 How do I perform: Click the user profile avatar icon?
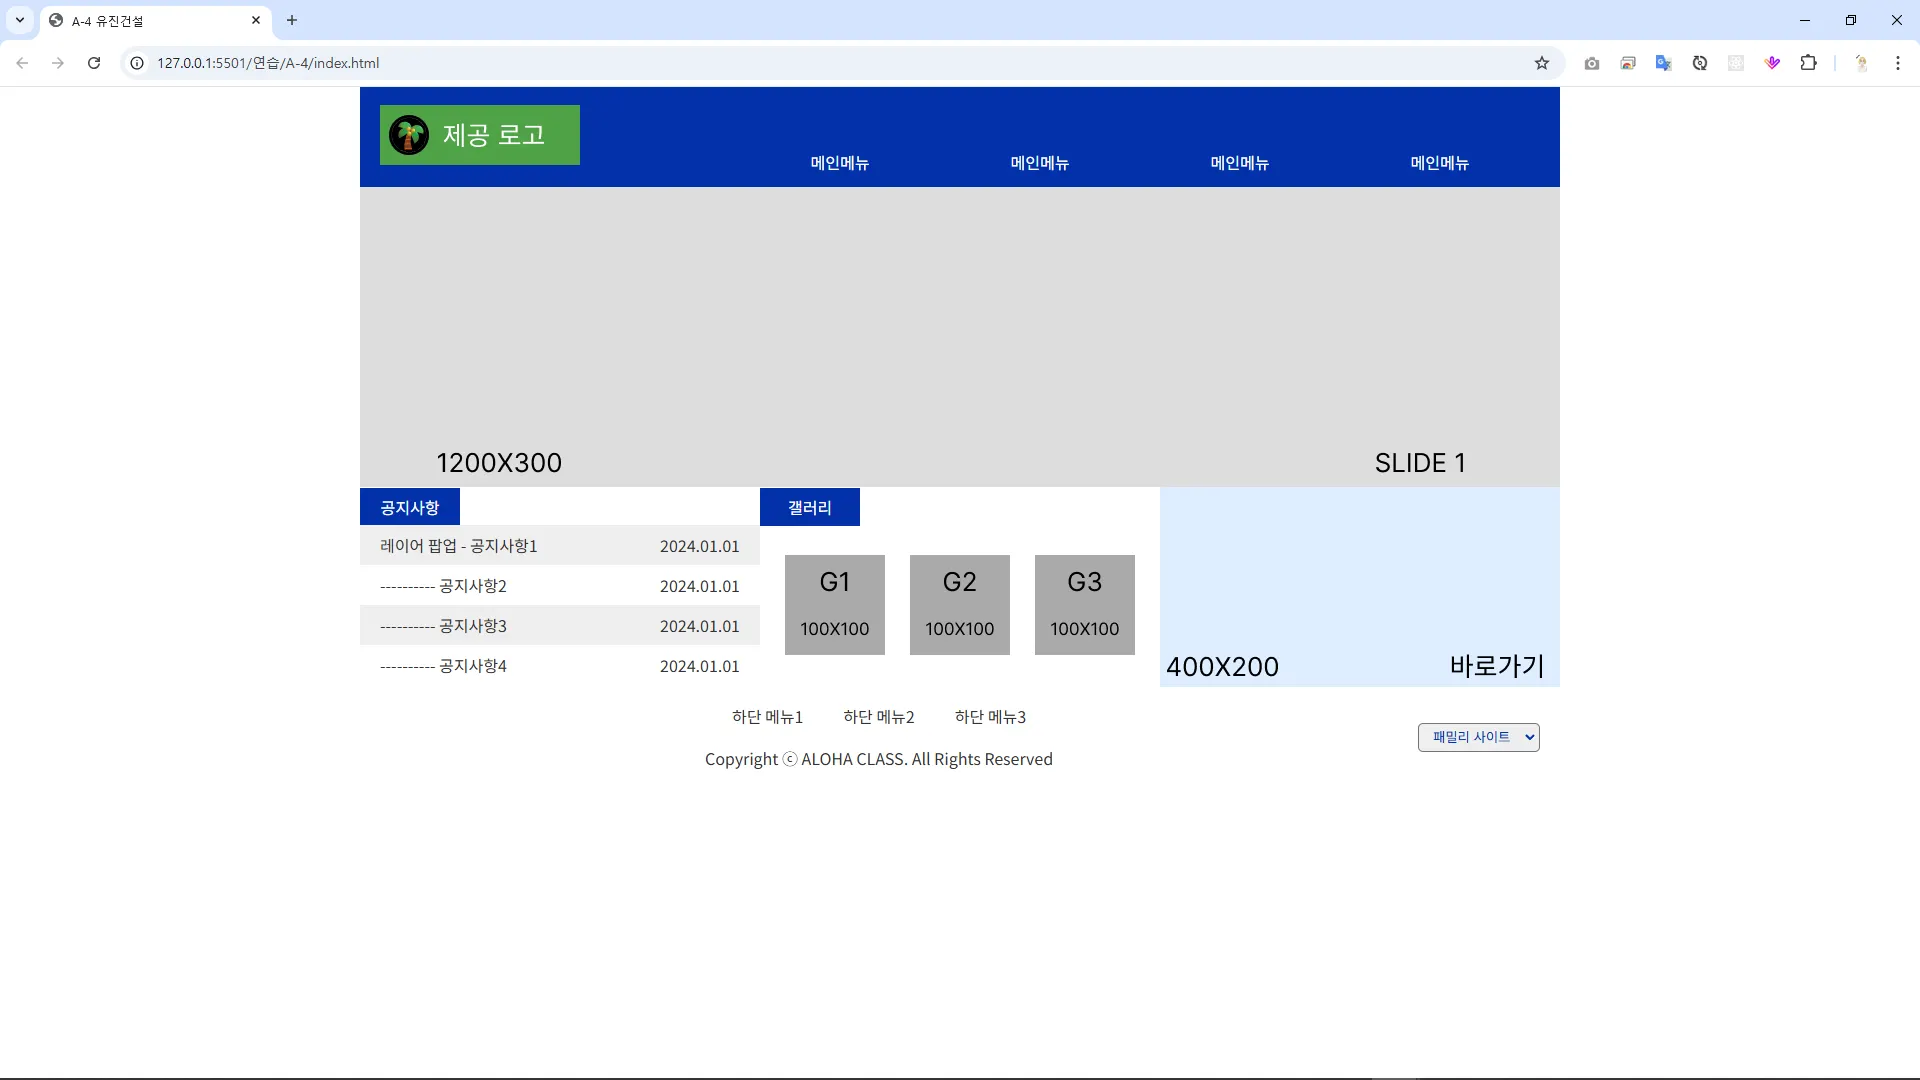tap(1861, 63)
